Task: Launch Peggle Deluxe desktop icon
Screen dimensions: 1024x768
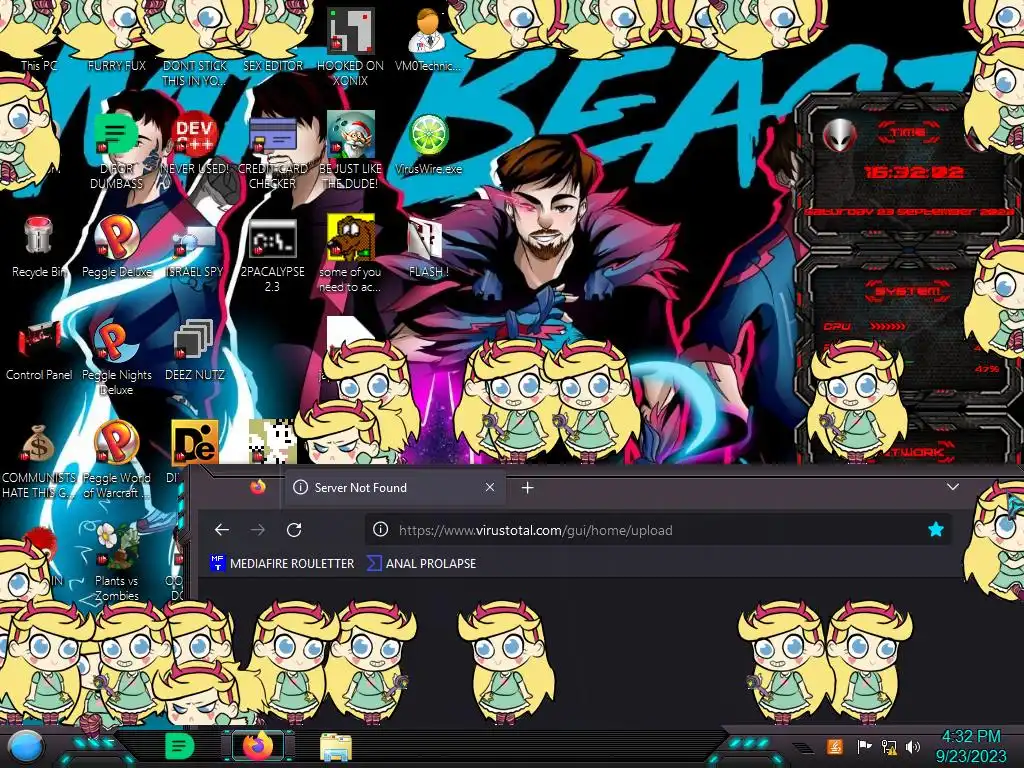Action: (116, 247)
